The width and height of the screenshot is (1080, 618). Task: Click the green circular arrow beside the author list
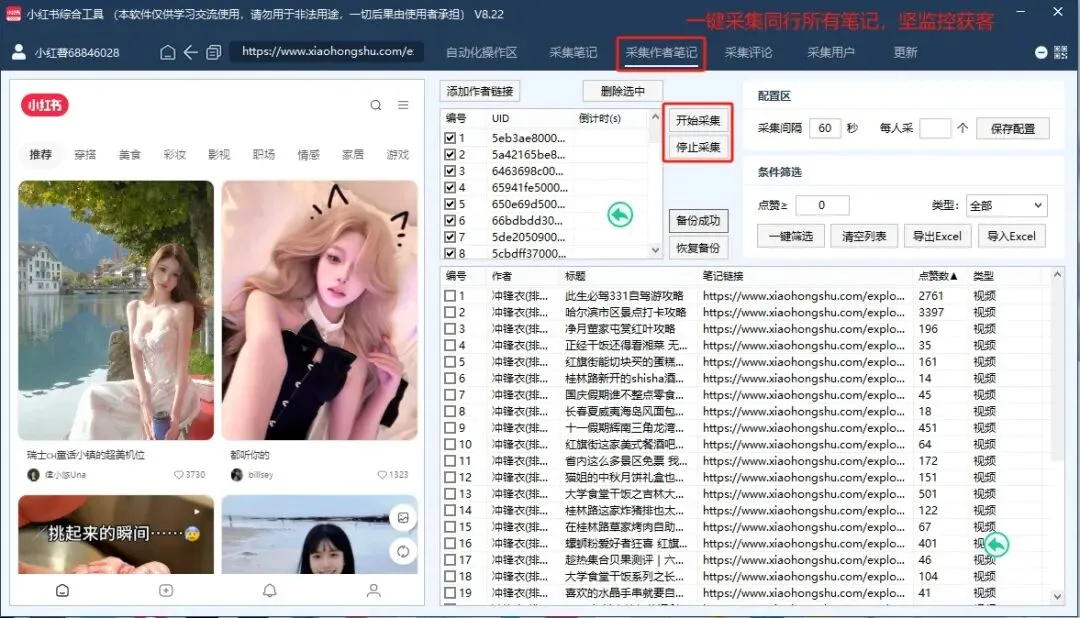pyautogui.click(x=620, y=215)
